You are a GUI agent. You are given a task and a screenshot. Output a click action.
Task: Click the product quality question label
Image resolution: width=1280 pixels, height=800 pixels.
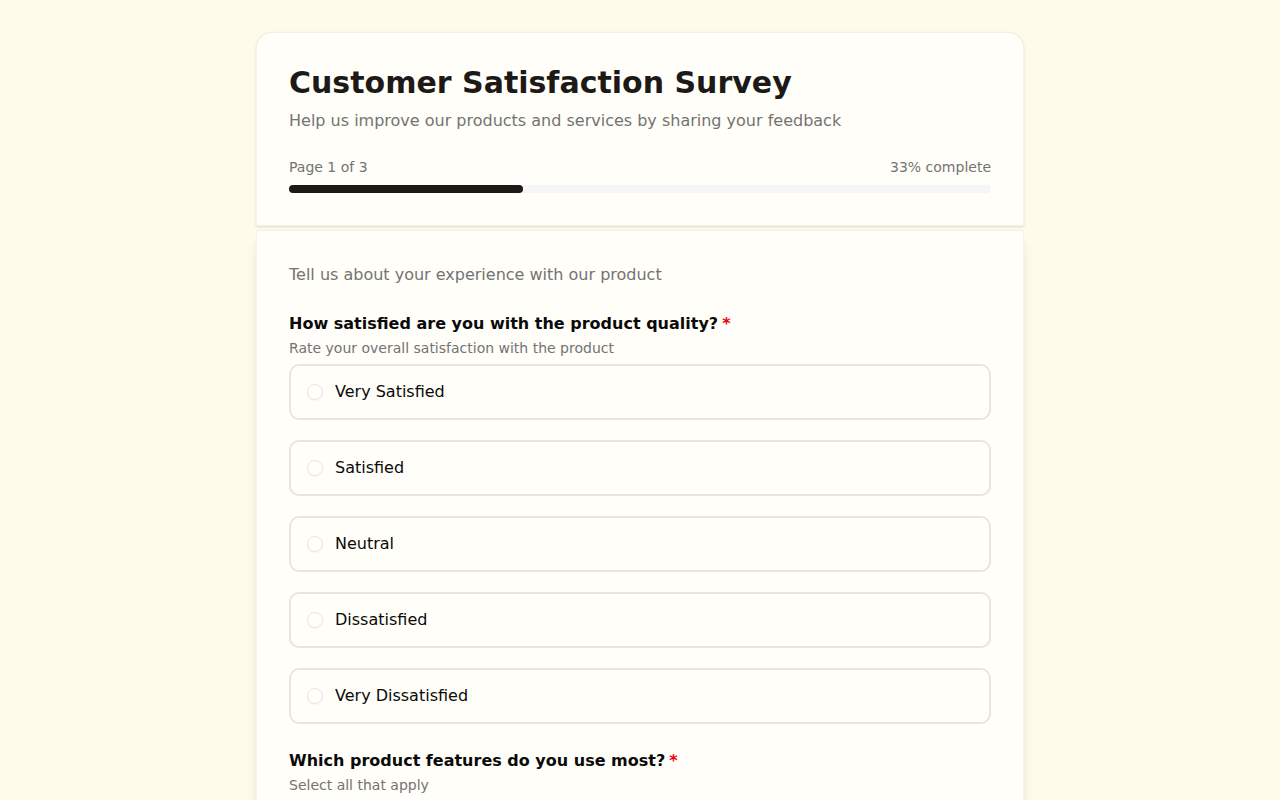pyautogui.click(x=503, y=324)
